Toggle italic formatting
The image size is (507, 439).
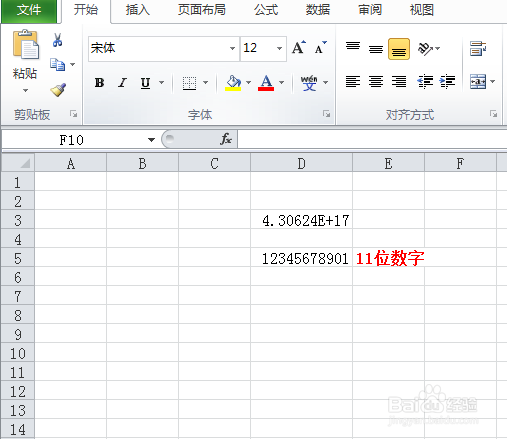123,82
